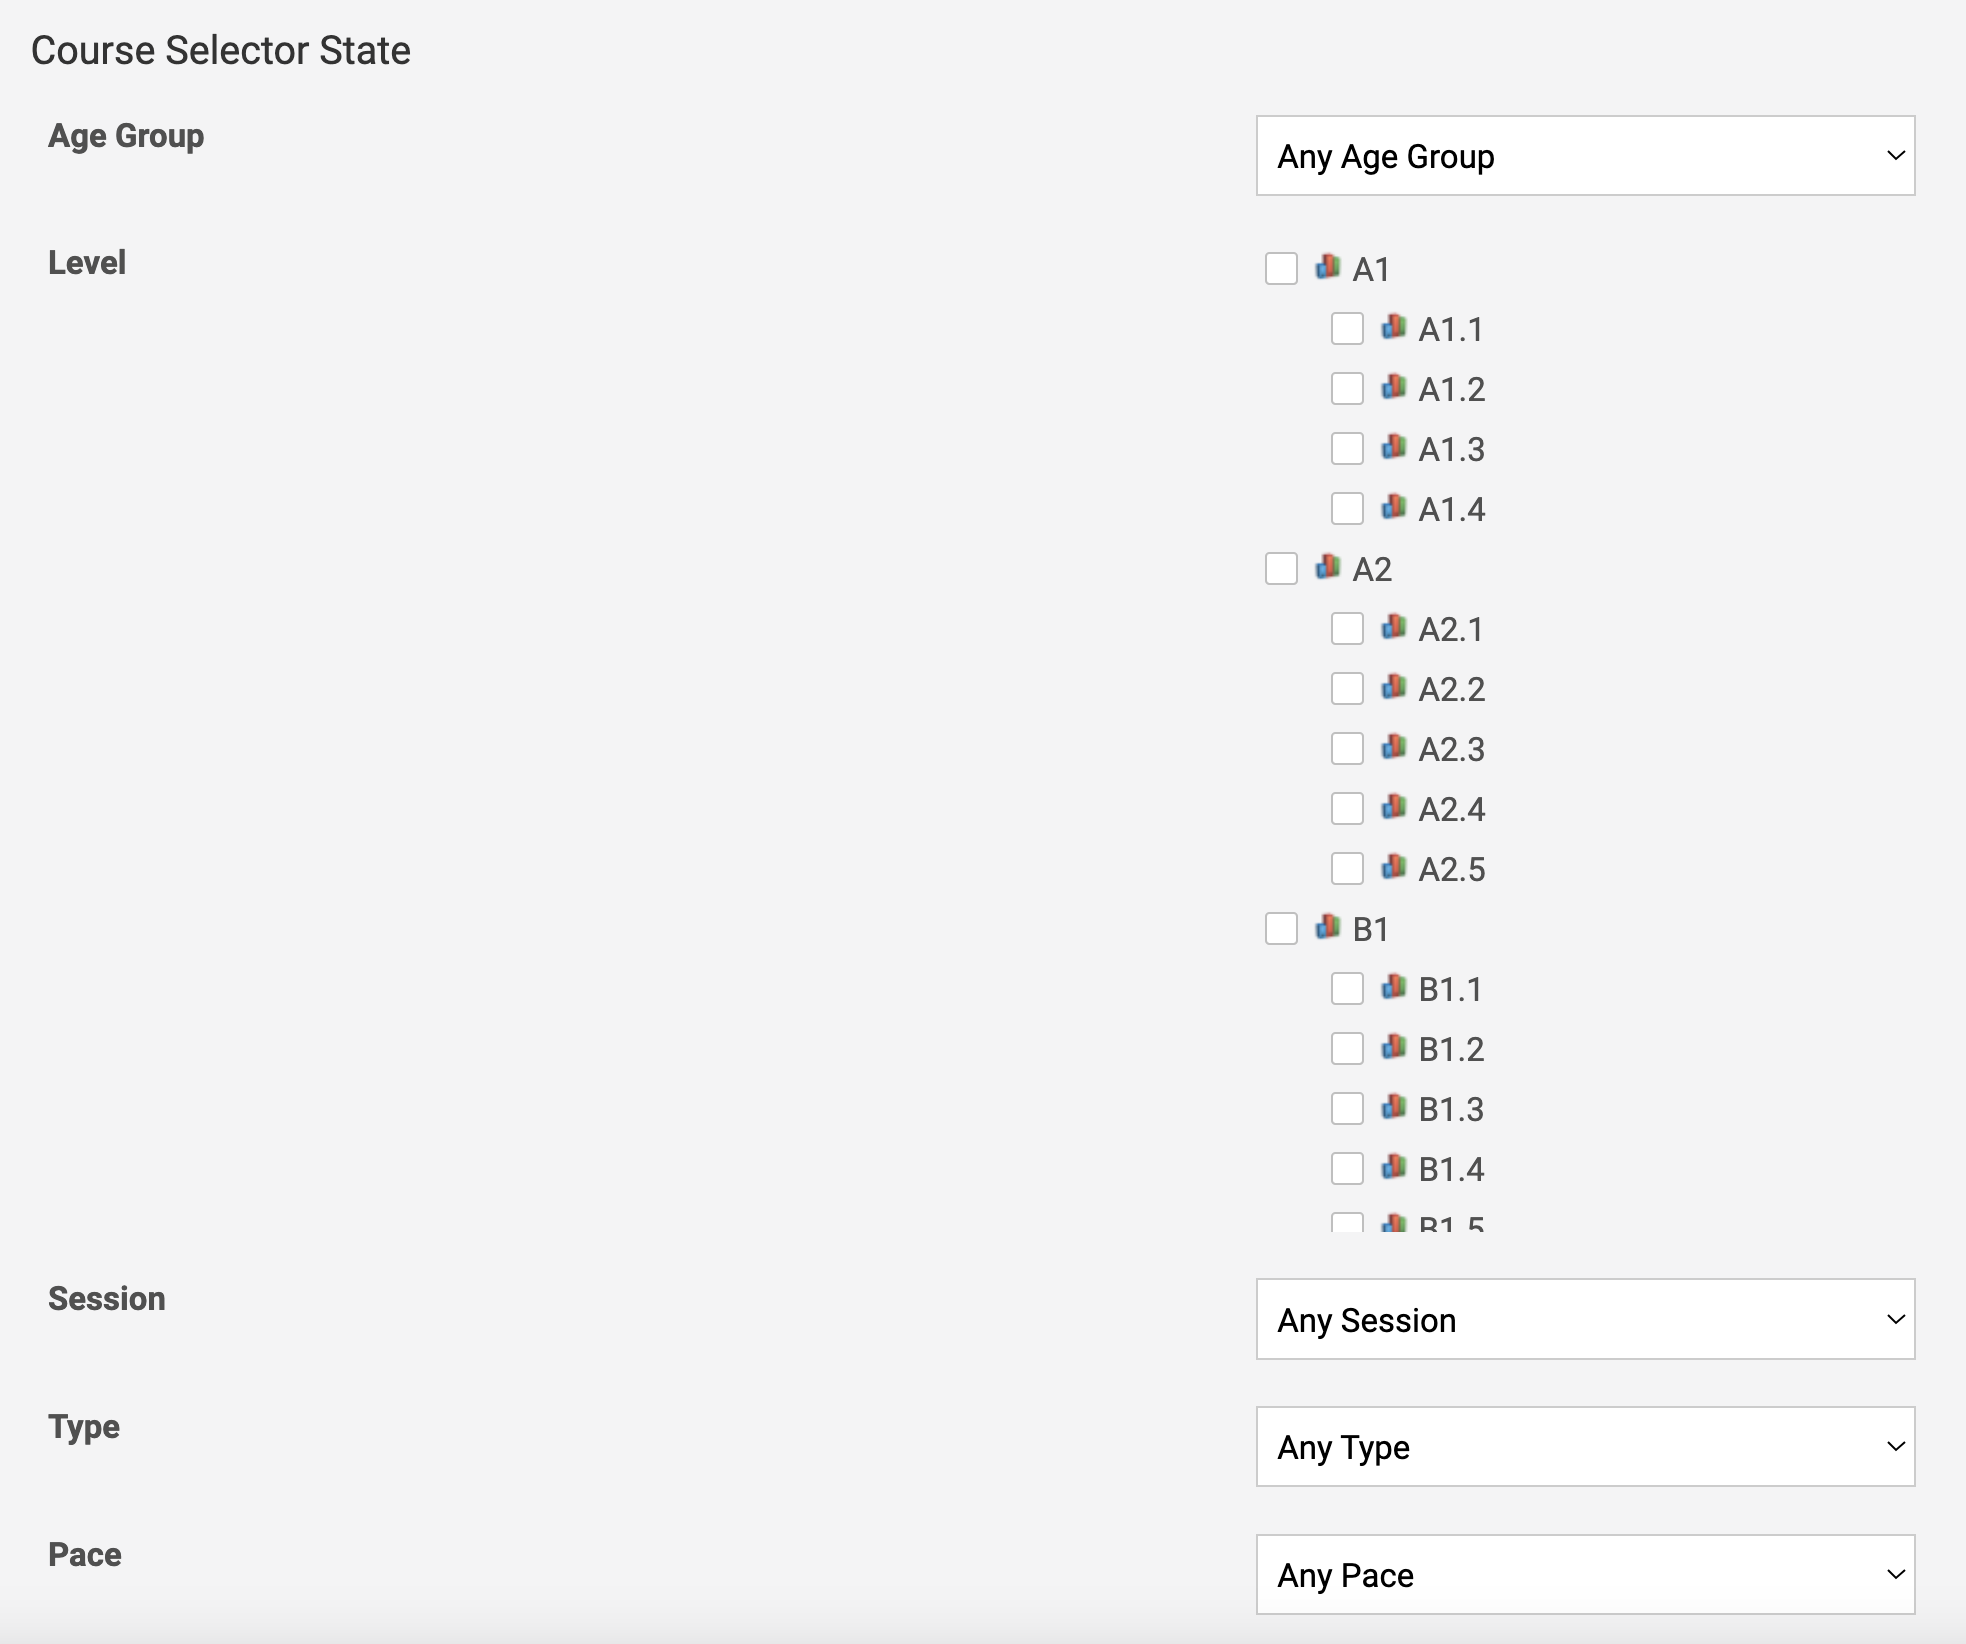Enable the B1.3 checkbox

coord(1347,1109)
